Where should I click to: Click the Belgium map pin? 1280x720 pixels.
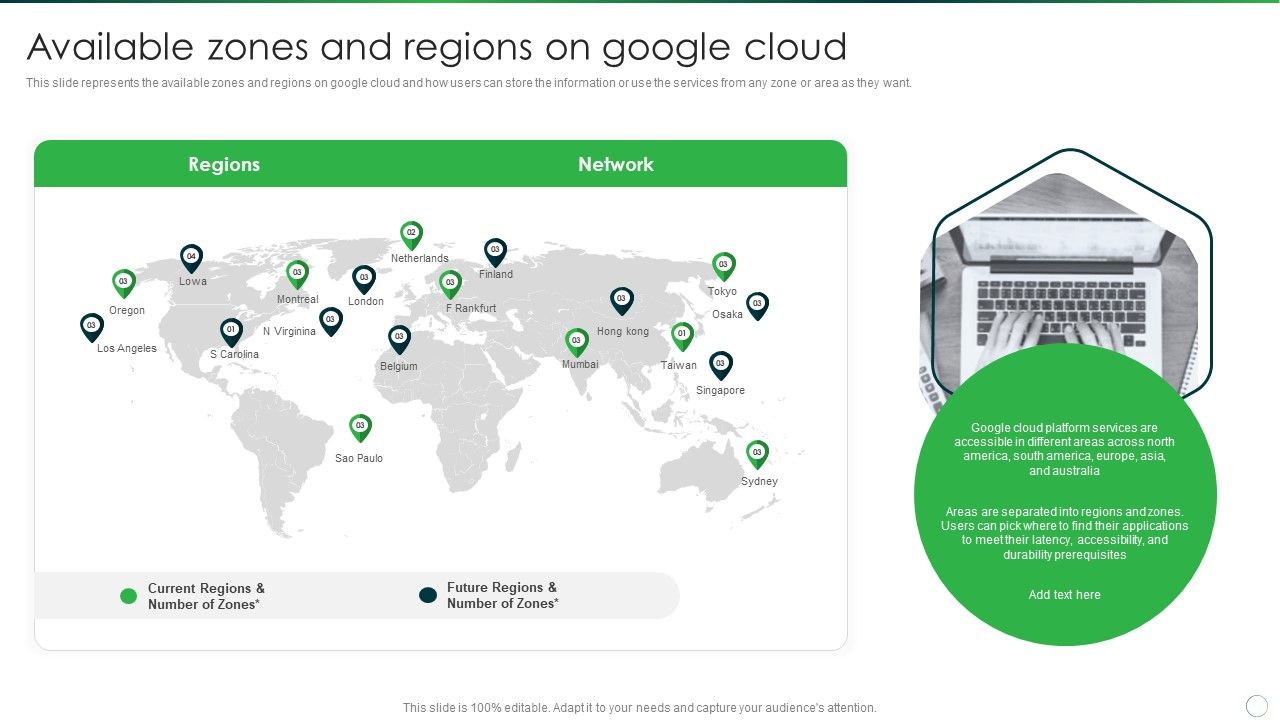pyautogui.click(x=399, y=340)
